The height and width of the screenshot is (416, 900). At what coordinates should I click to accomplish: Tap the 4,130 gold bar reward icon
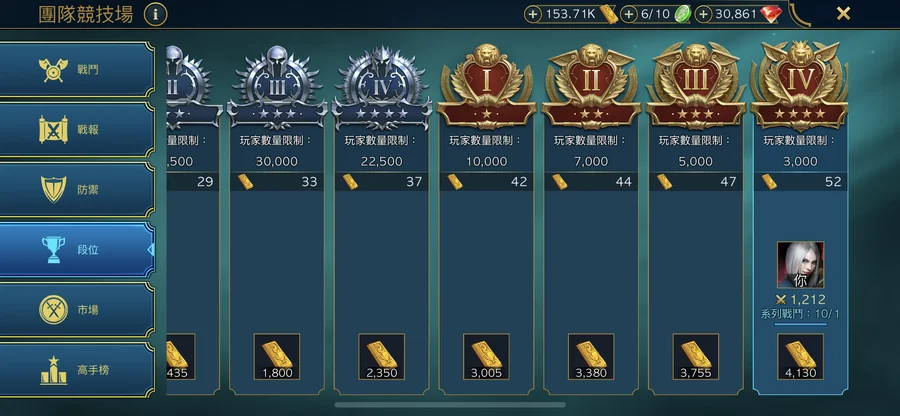(x=800, y=356)
